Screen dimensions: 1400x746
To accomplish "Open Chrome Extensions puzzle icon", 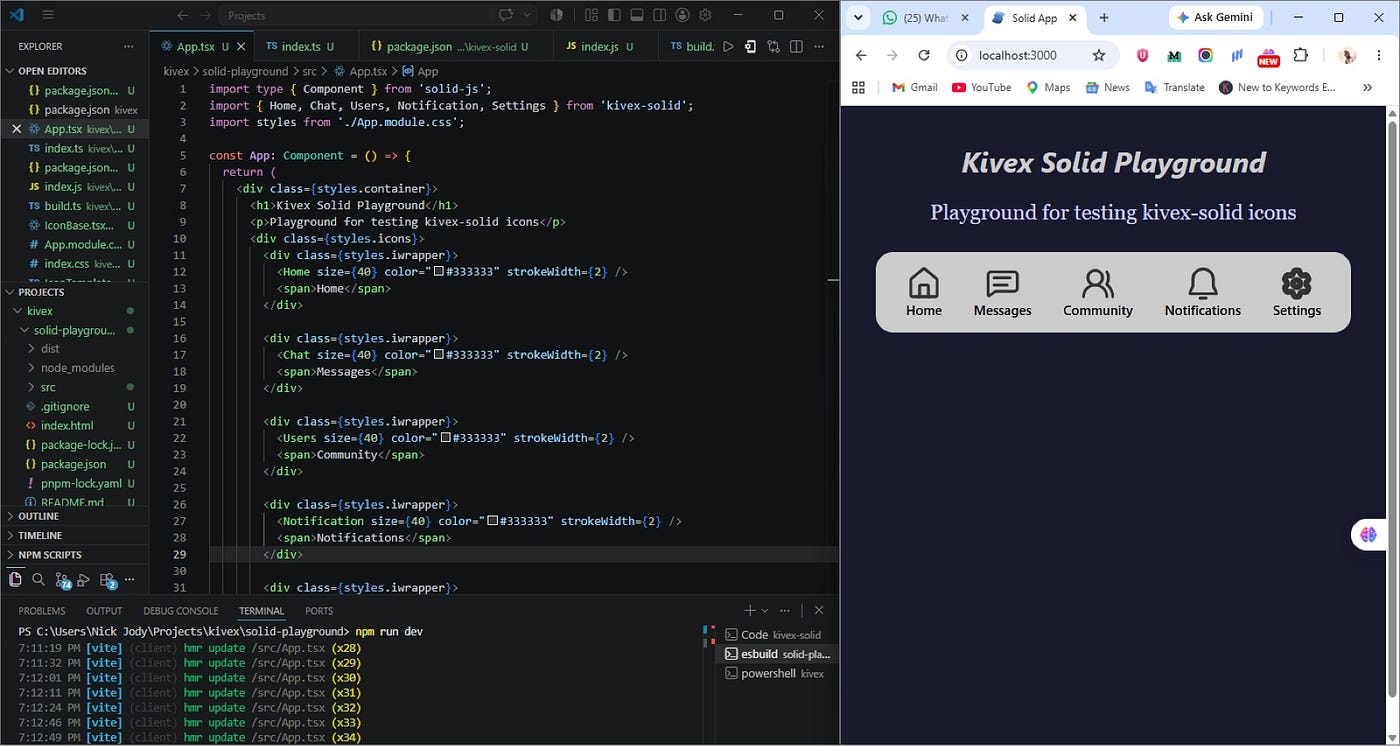I will coord(1300,56).
